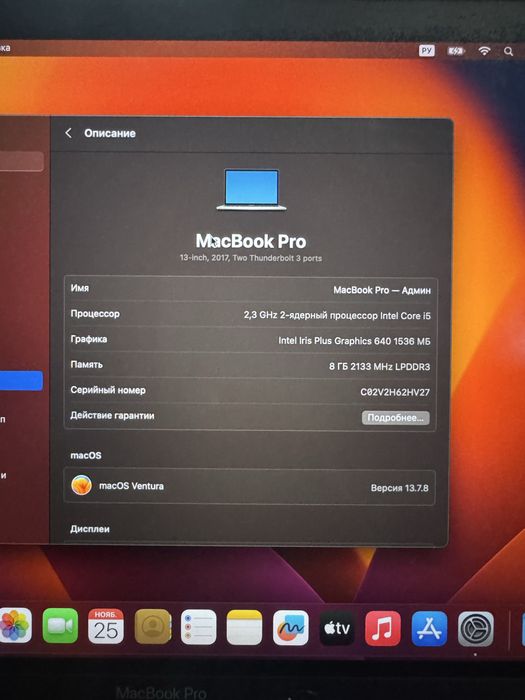Launch Photos from the Dock
The image size is (525, 700).
pos(15,626)
